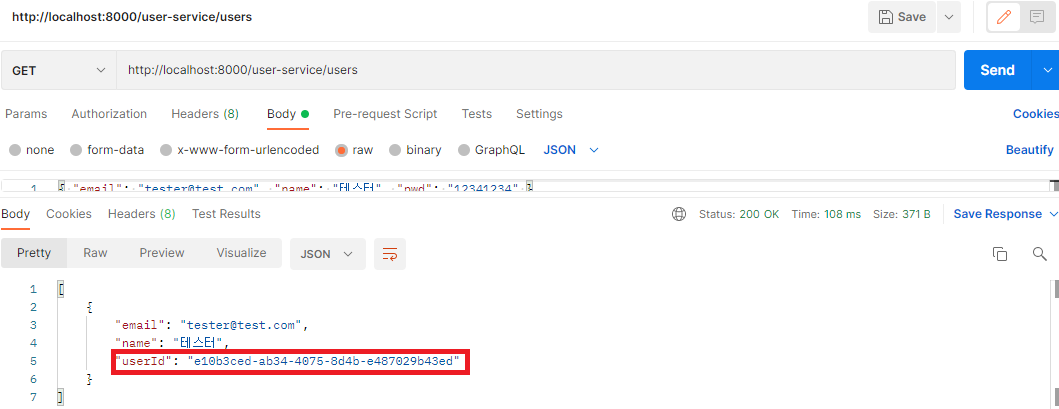The image size is (1059, 409).
Task: Open the Cookies link
Action: tap(1035, 114)
